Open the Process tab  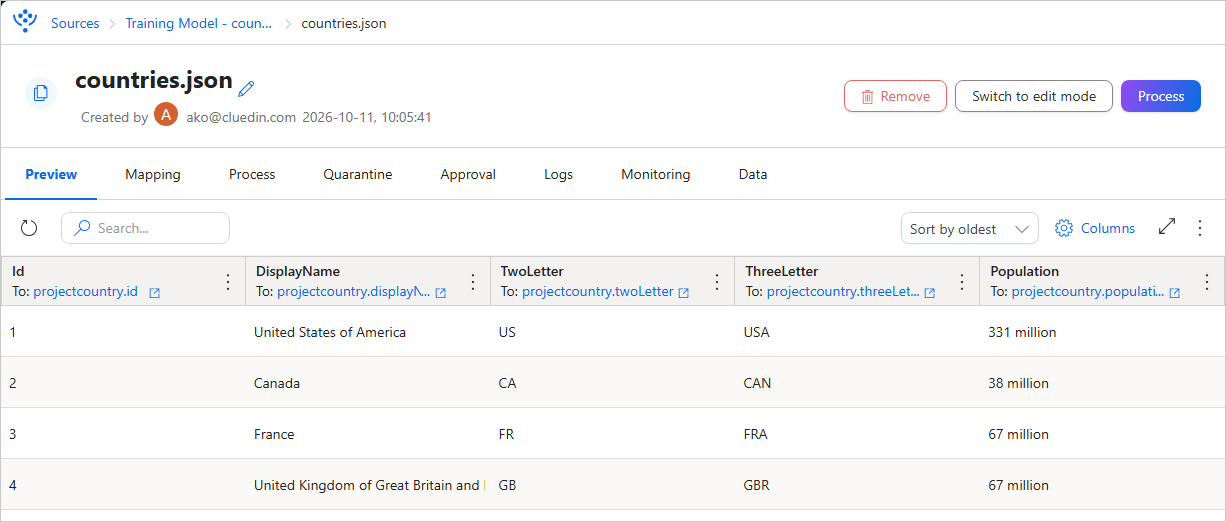click(x=252, y=174)
